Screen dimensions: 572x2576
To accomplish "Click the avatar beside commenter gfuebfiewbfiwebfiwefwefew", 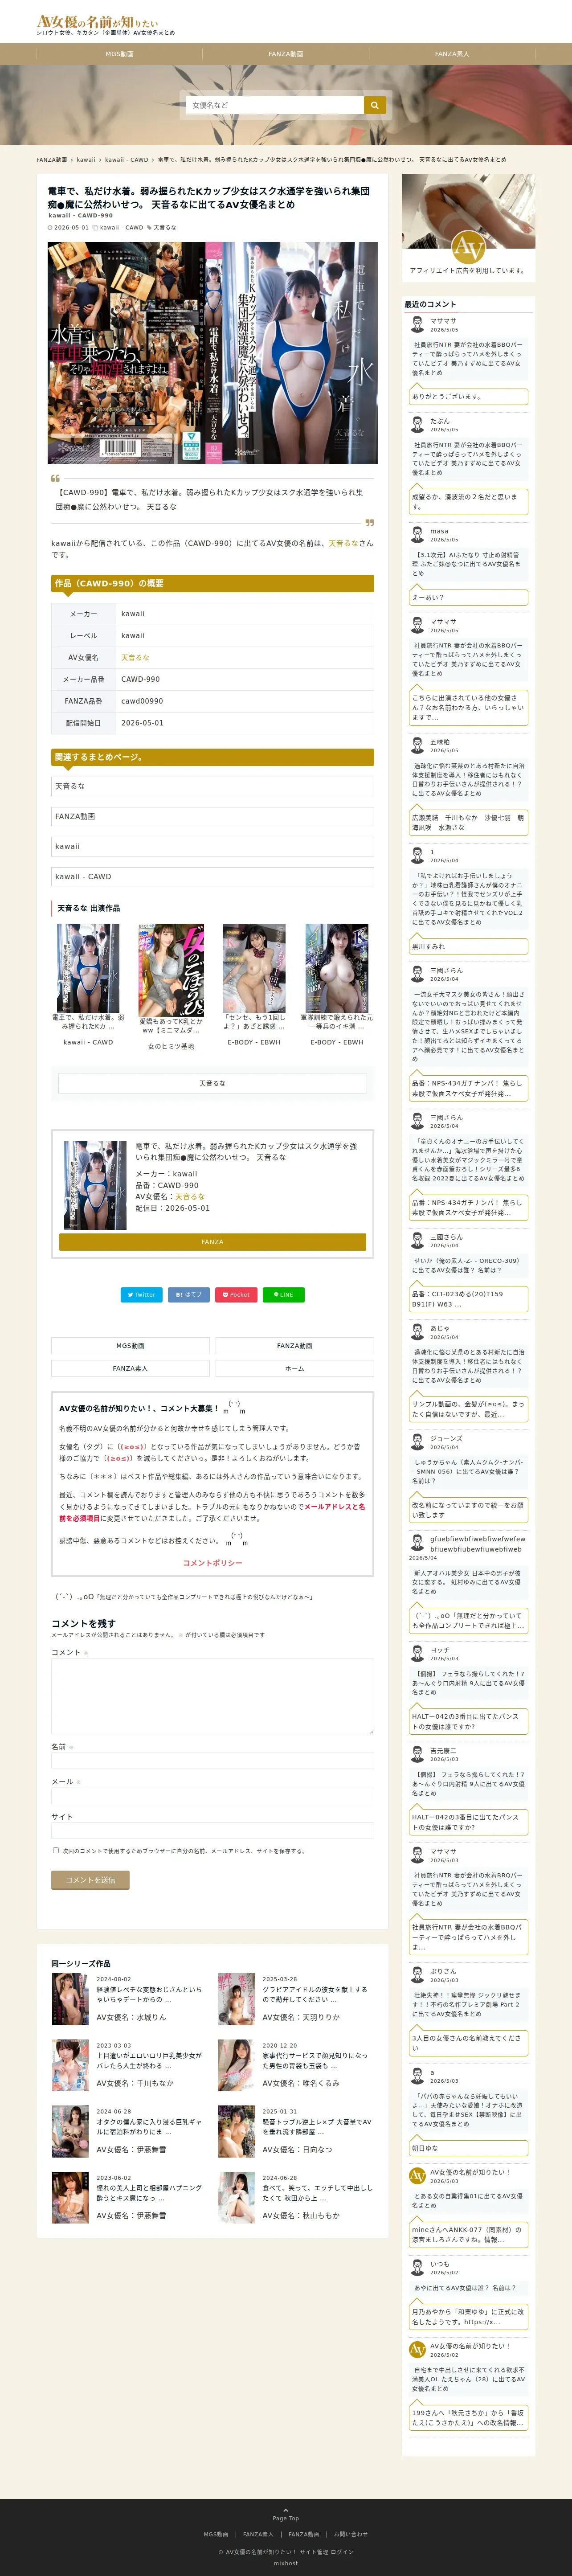I will [x=418, y=1543].
